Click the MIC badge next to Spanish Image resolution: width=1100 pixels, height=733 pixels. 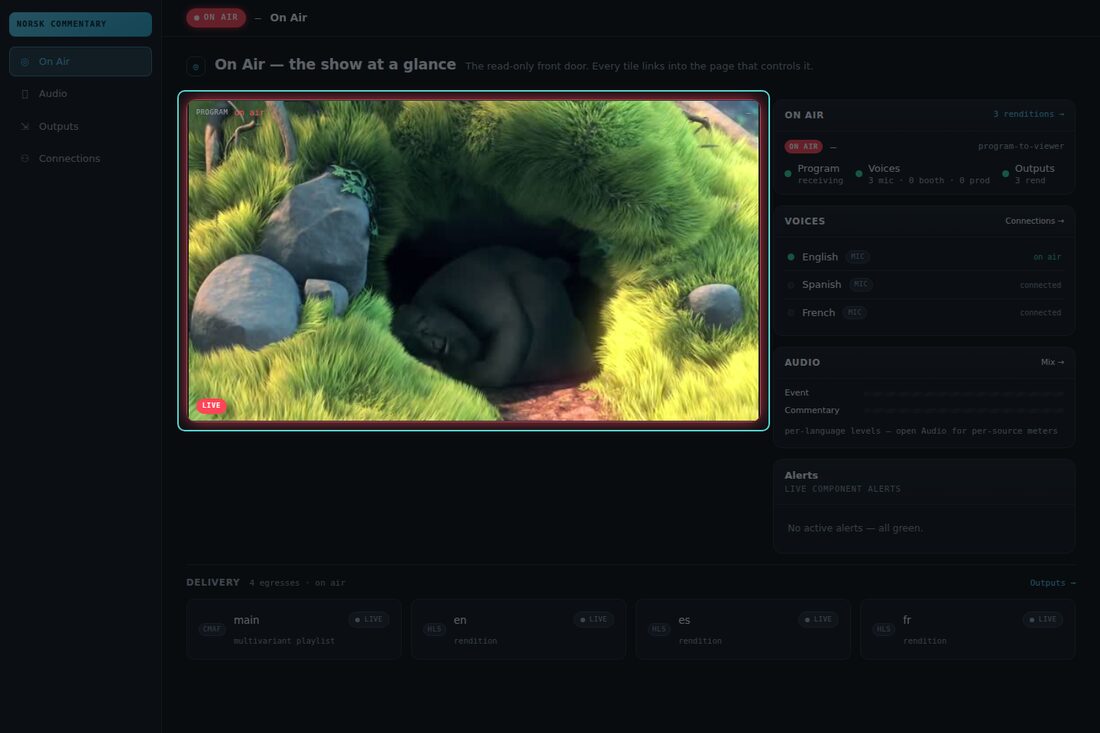click(x=861, y=284)
